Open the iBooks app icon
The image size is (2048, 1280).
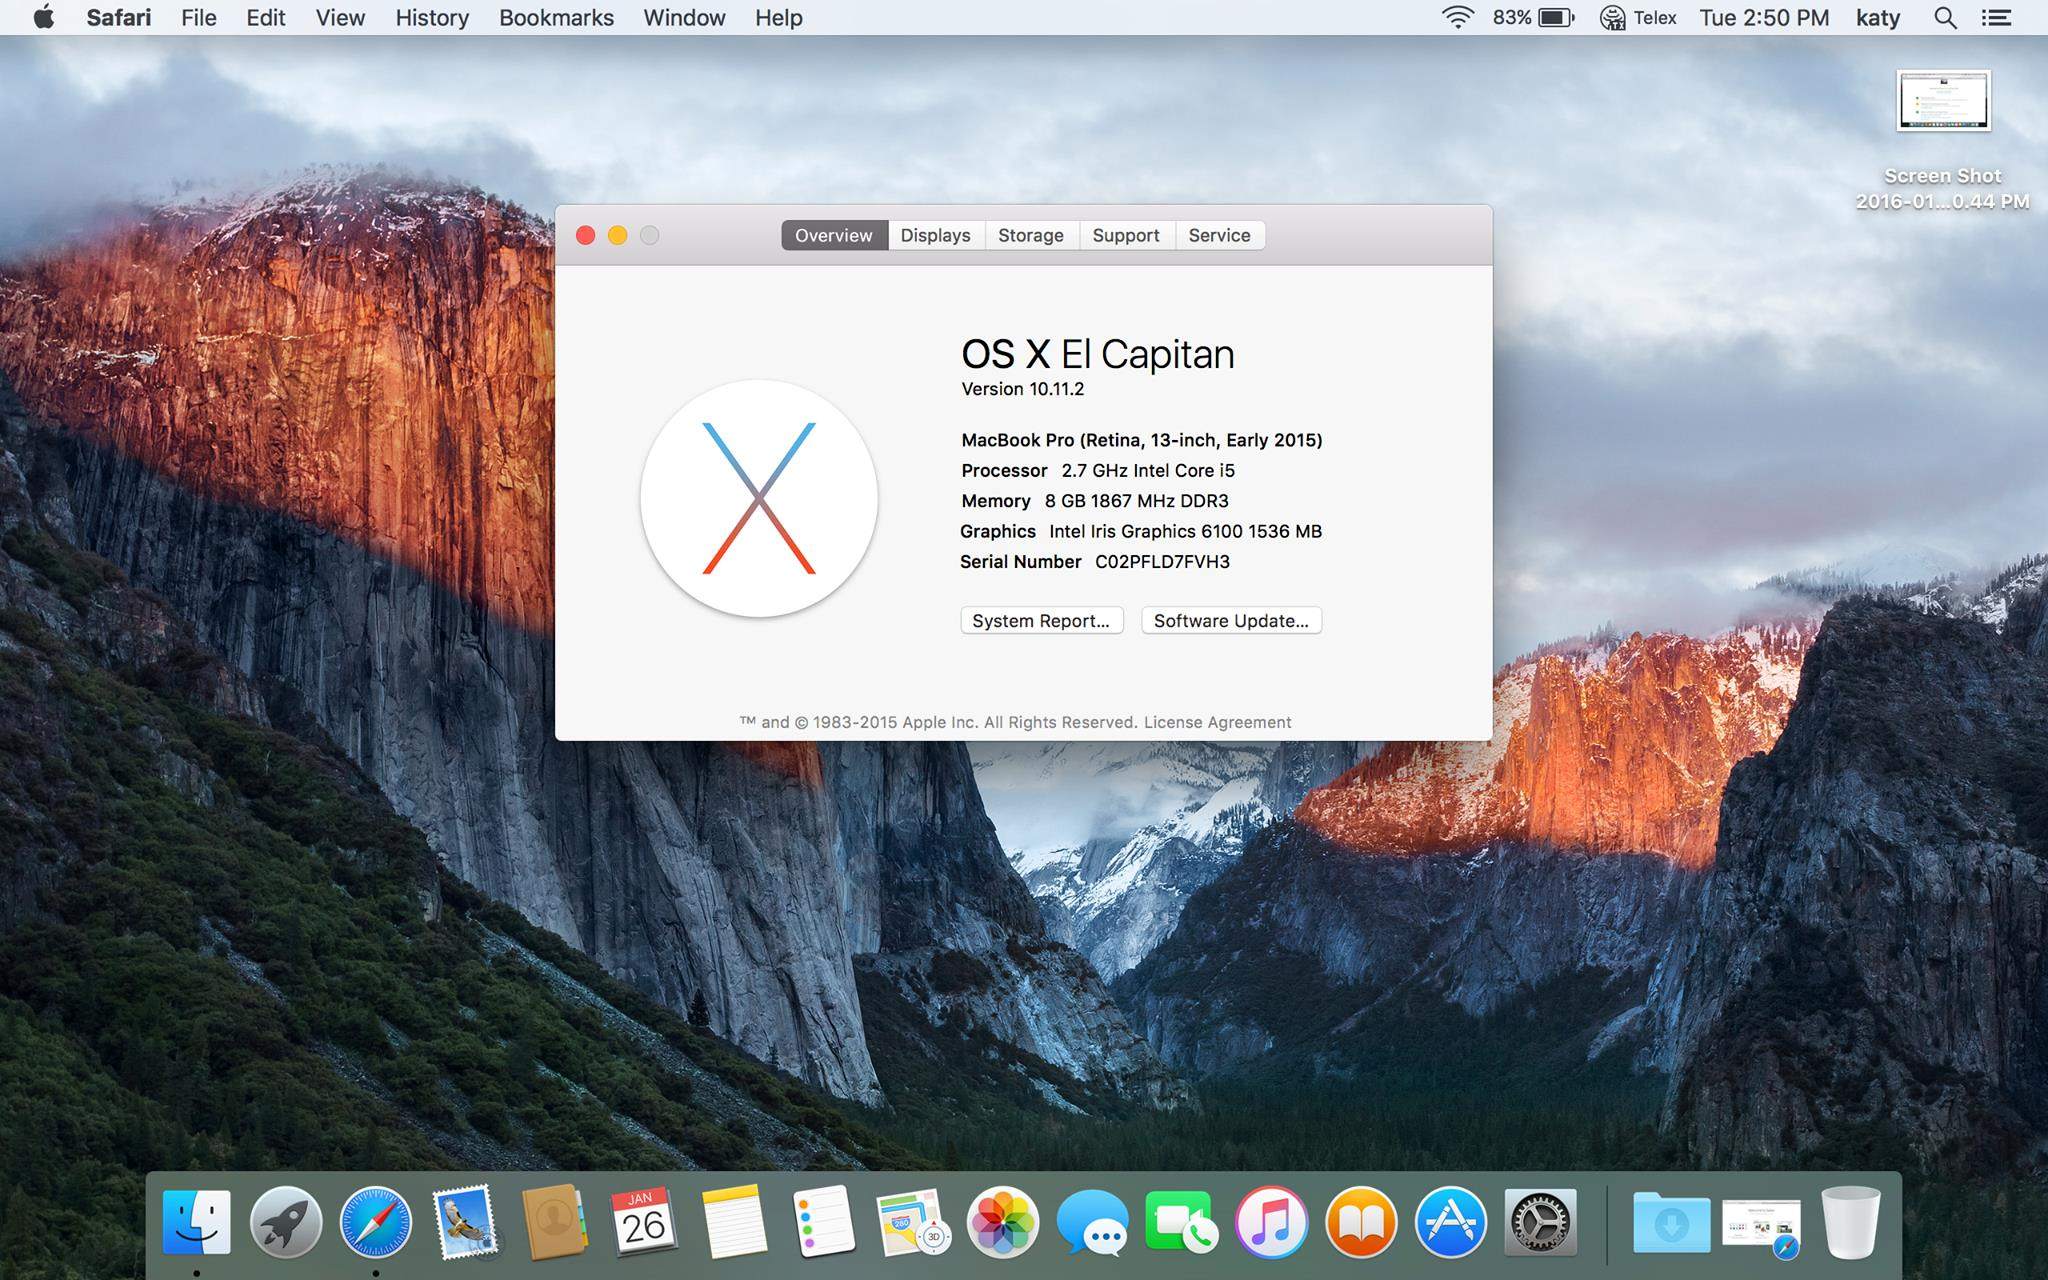[x=1361, y=1222]
